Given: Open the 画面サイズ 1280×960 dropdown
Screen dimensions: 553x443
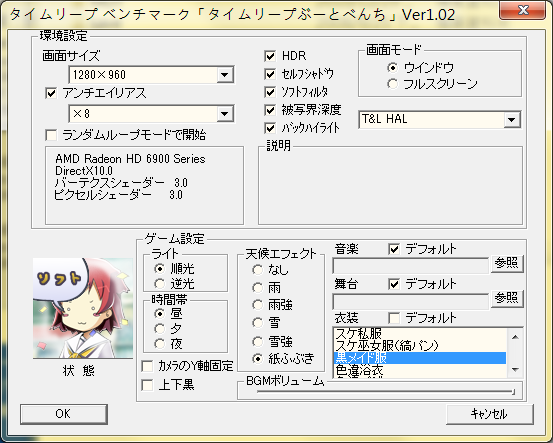Looking at the screenshot, I should [x=151, y=75].
